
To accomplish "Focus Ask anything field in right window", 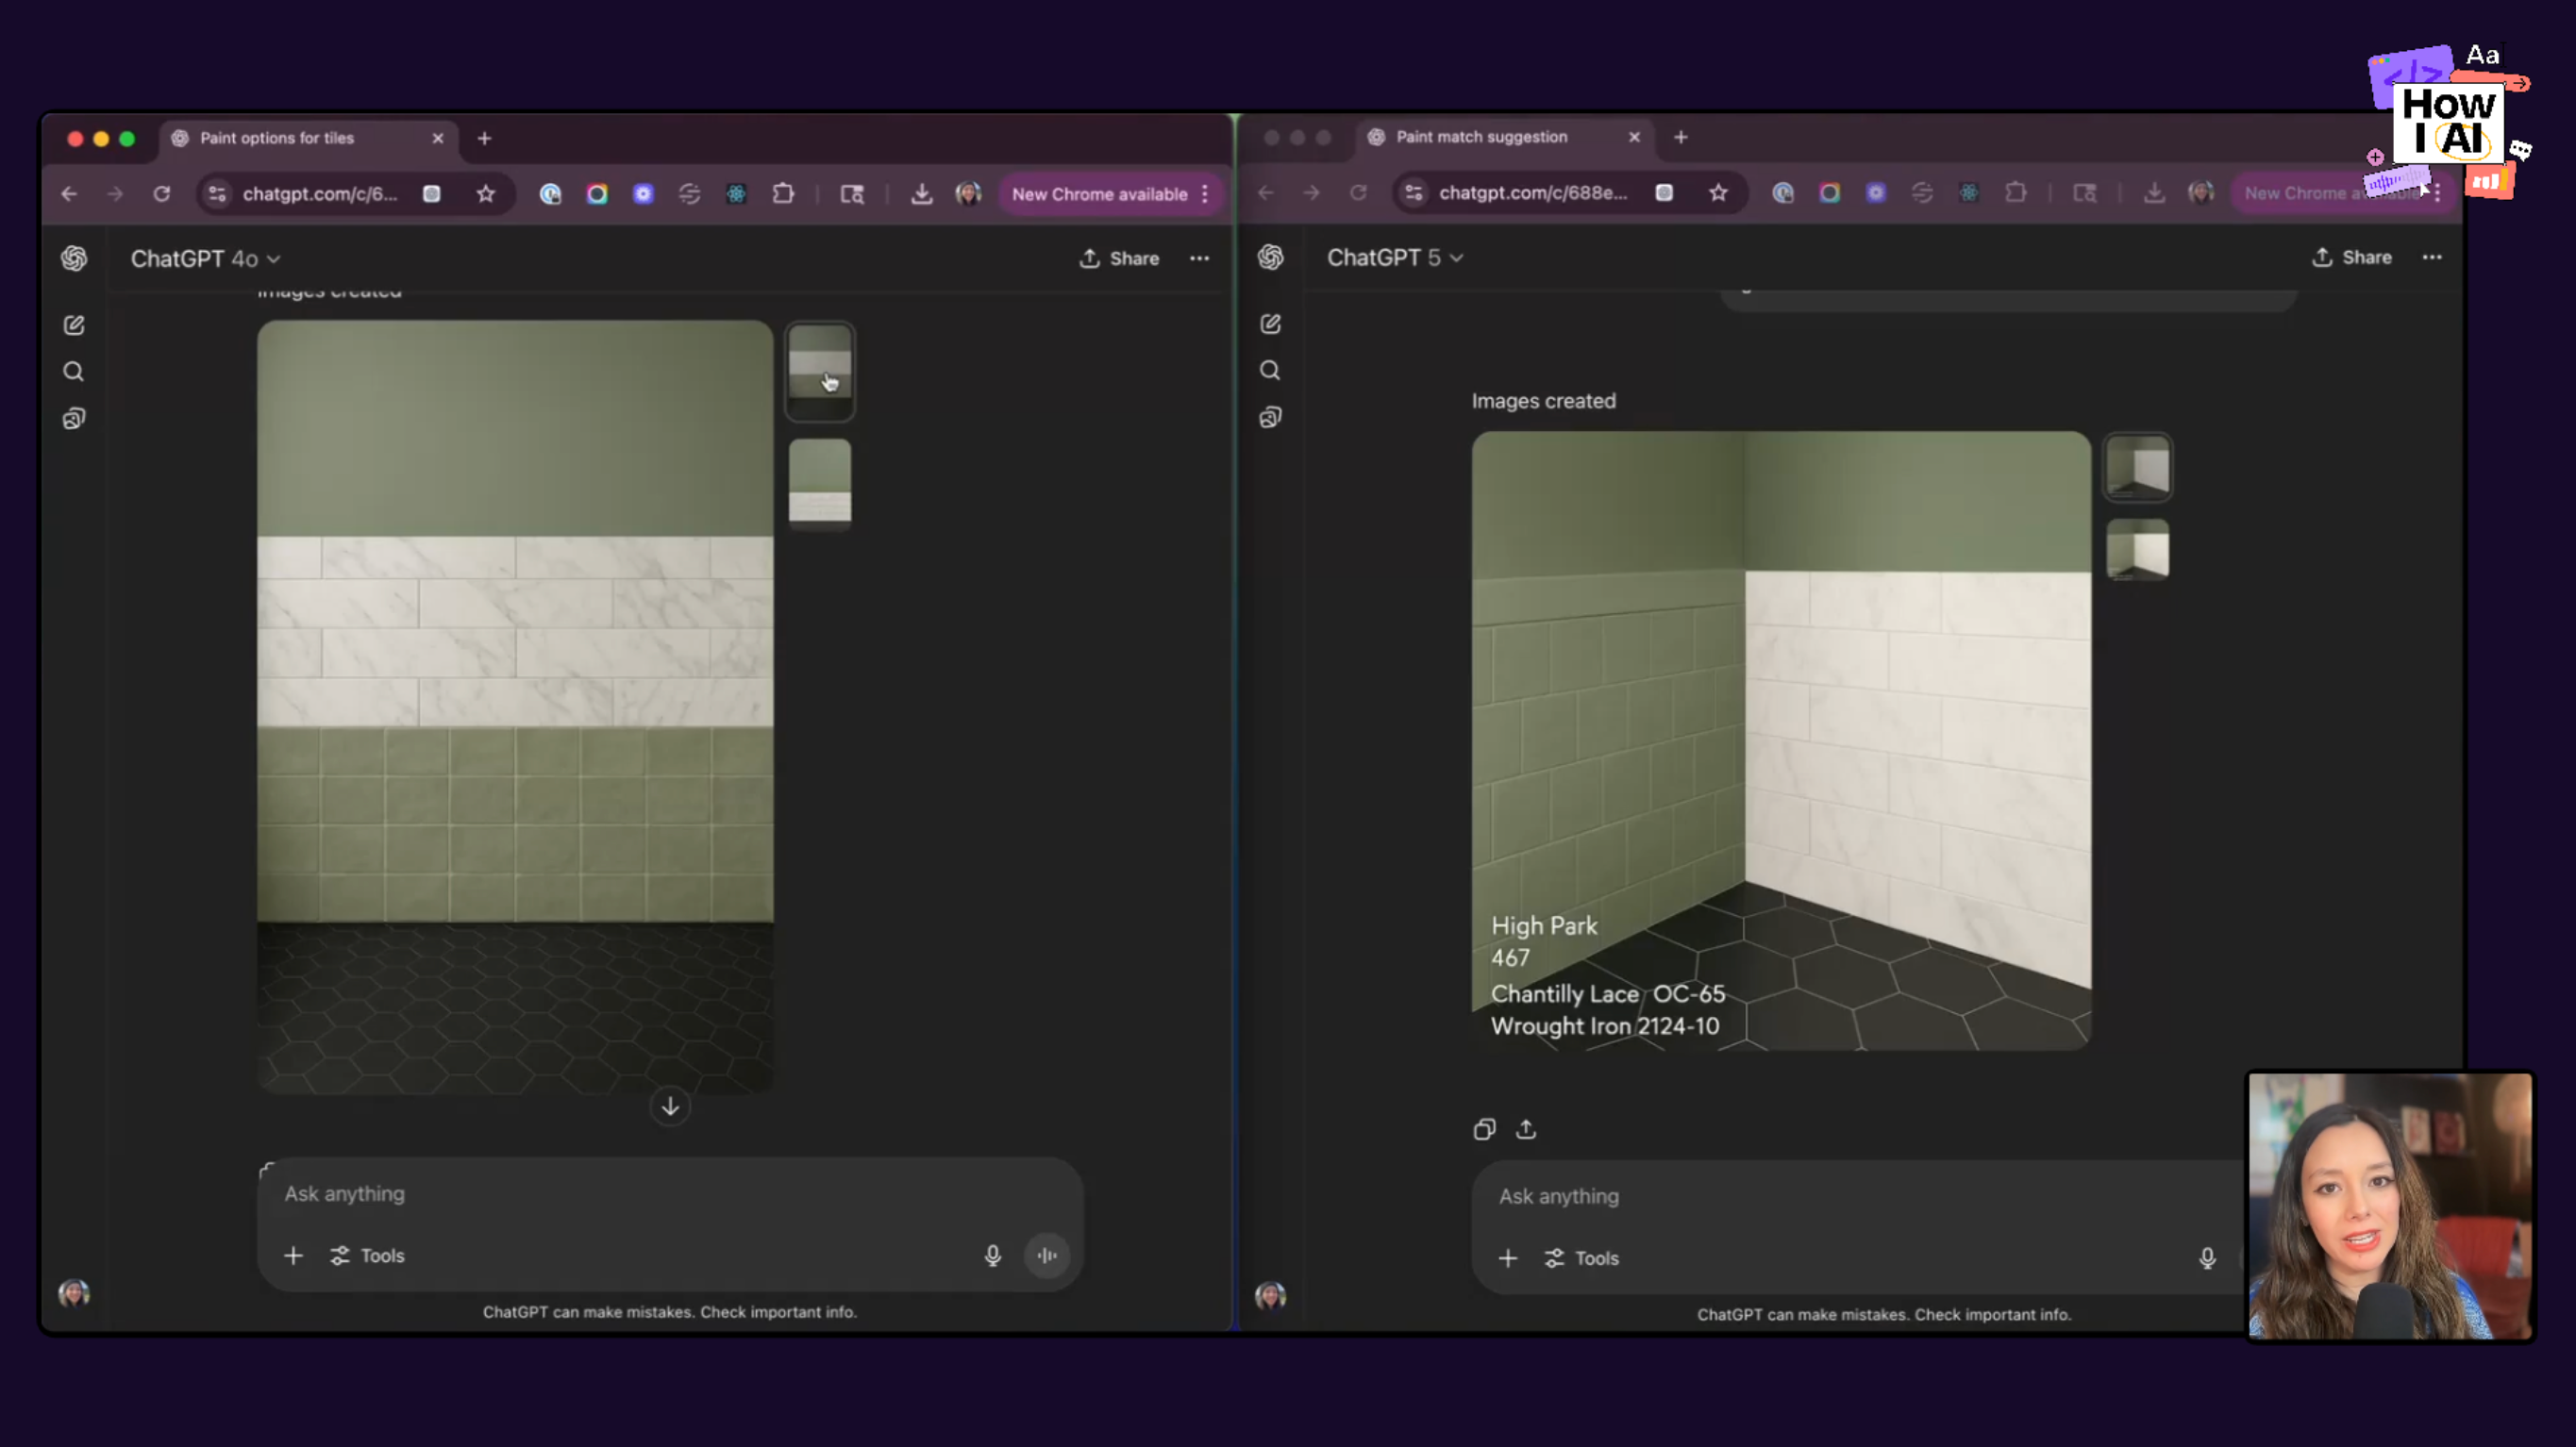I will click(1860, 1196).
